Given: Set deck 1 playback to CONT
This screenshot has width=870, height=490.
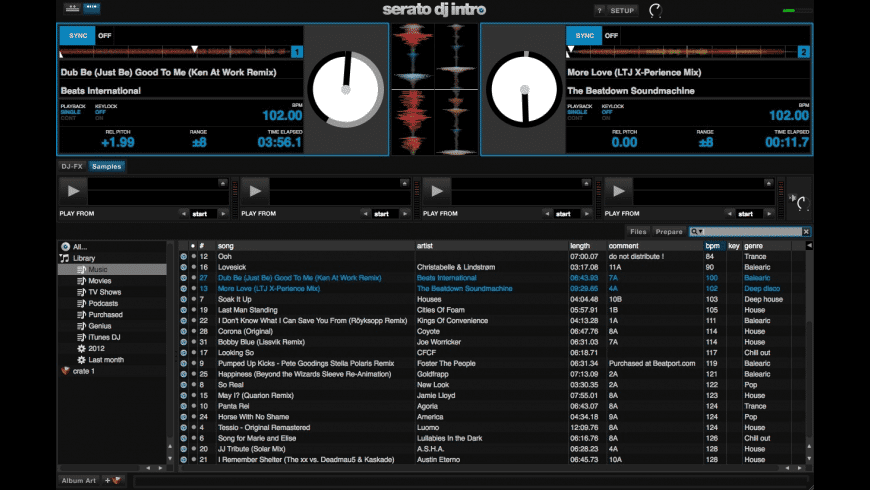Looking at the screenshot, I should click(68, 118).
